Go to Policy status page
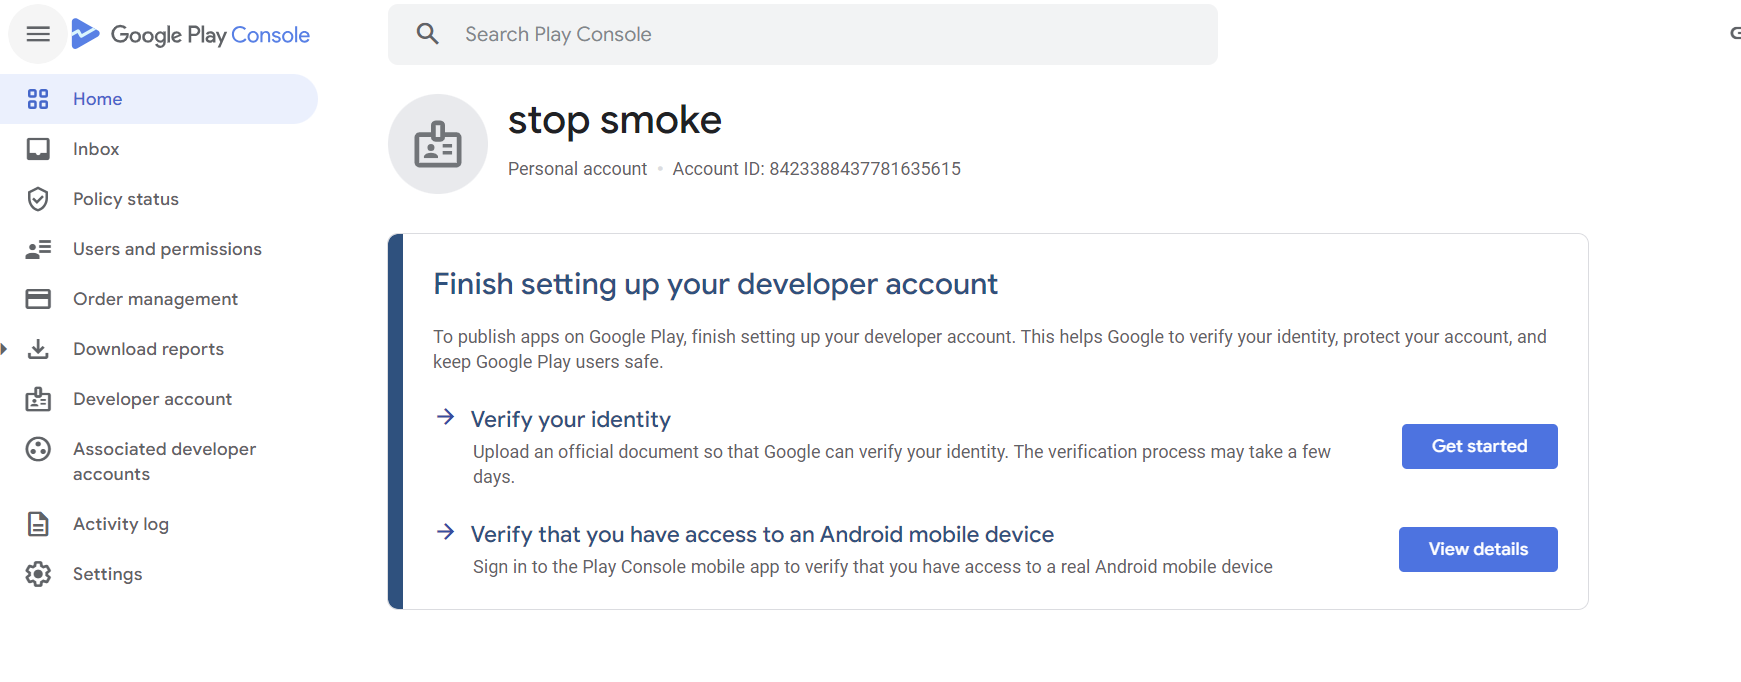 pos(159,199)
